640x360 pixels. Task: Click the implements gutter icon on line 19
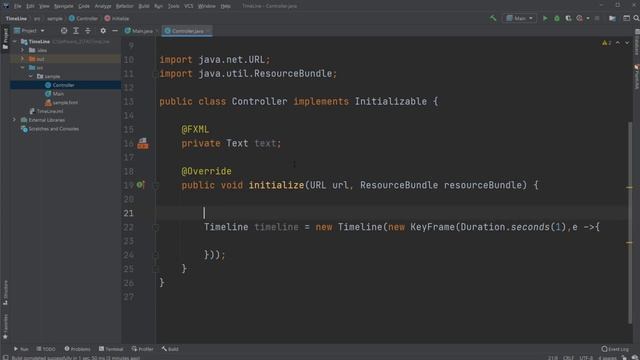[x=140, y=185]
